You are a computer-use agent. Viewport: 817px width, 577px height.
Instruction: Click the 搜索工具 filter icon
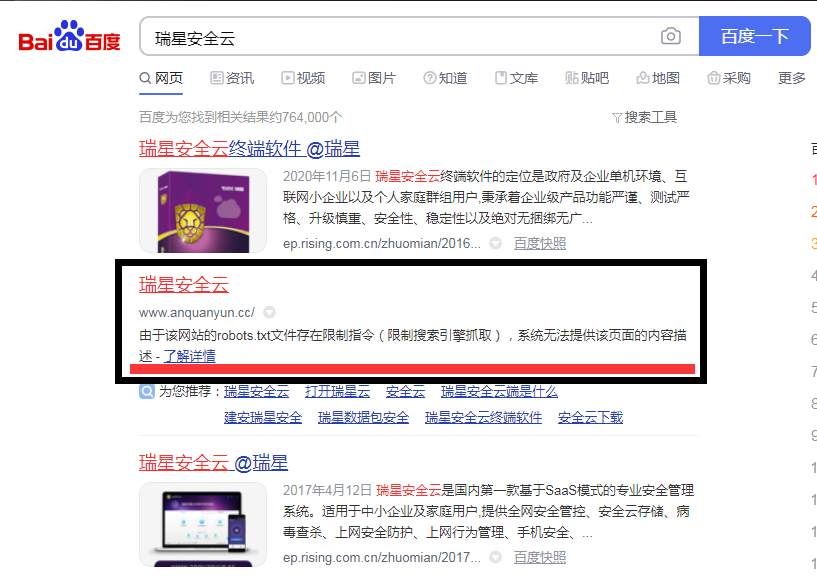[x=617, y=118]
